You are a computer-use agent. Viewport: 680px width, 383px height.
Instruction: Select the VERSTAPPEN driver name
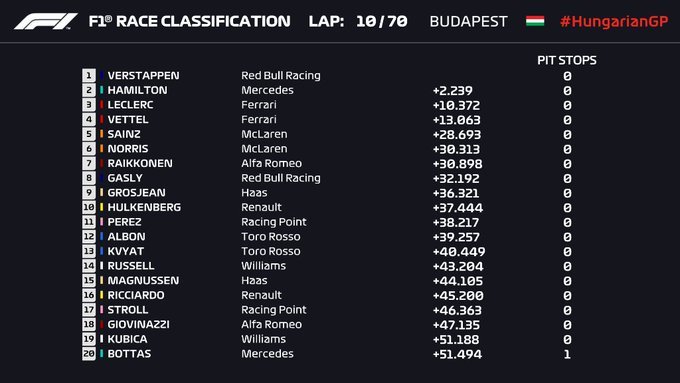coord(143,75)
